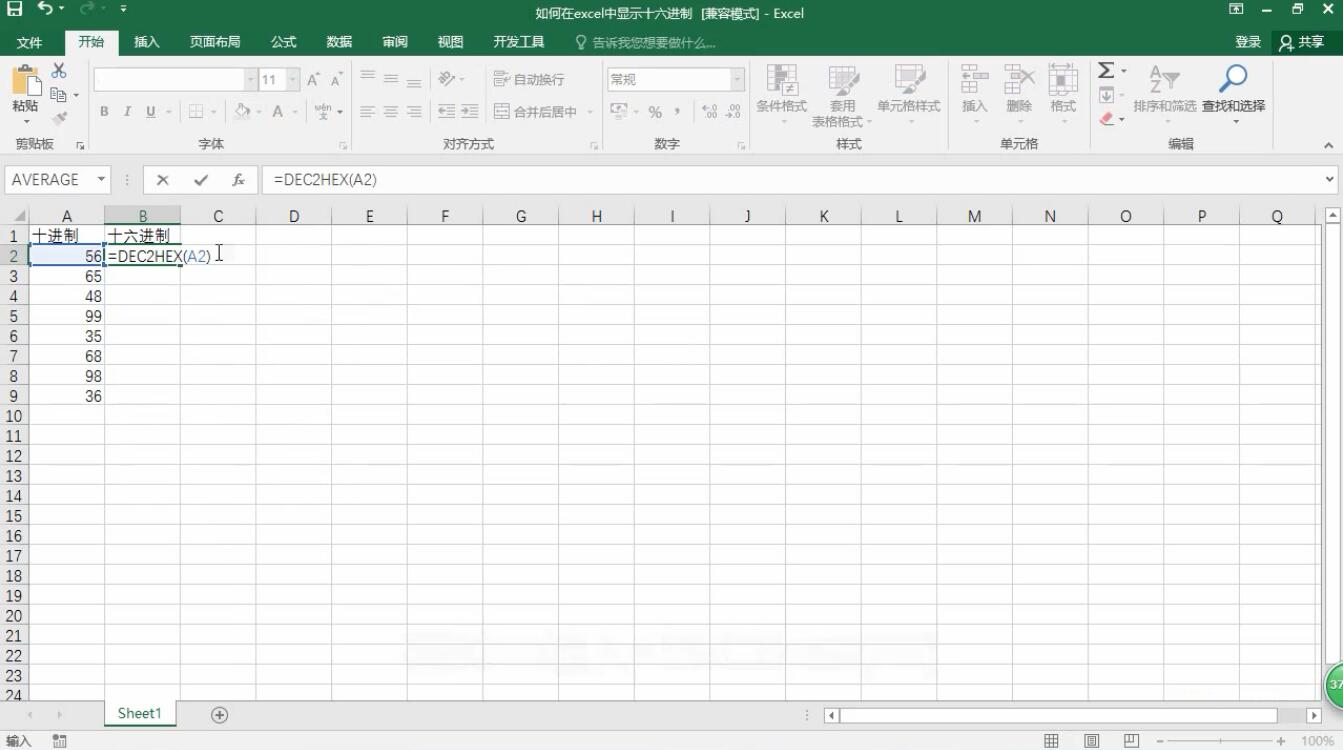Image resolution: width=1343 pixels, height=750 pixels.
Task: Delete cells using 删除 icon
Action: point(1019,95)
